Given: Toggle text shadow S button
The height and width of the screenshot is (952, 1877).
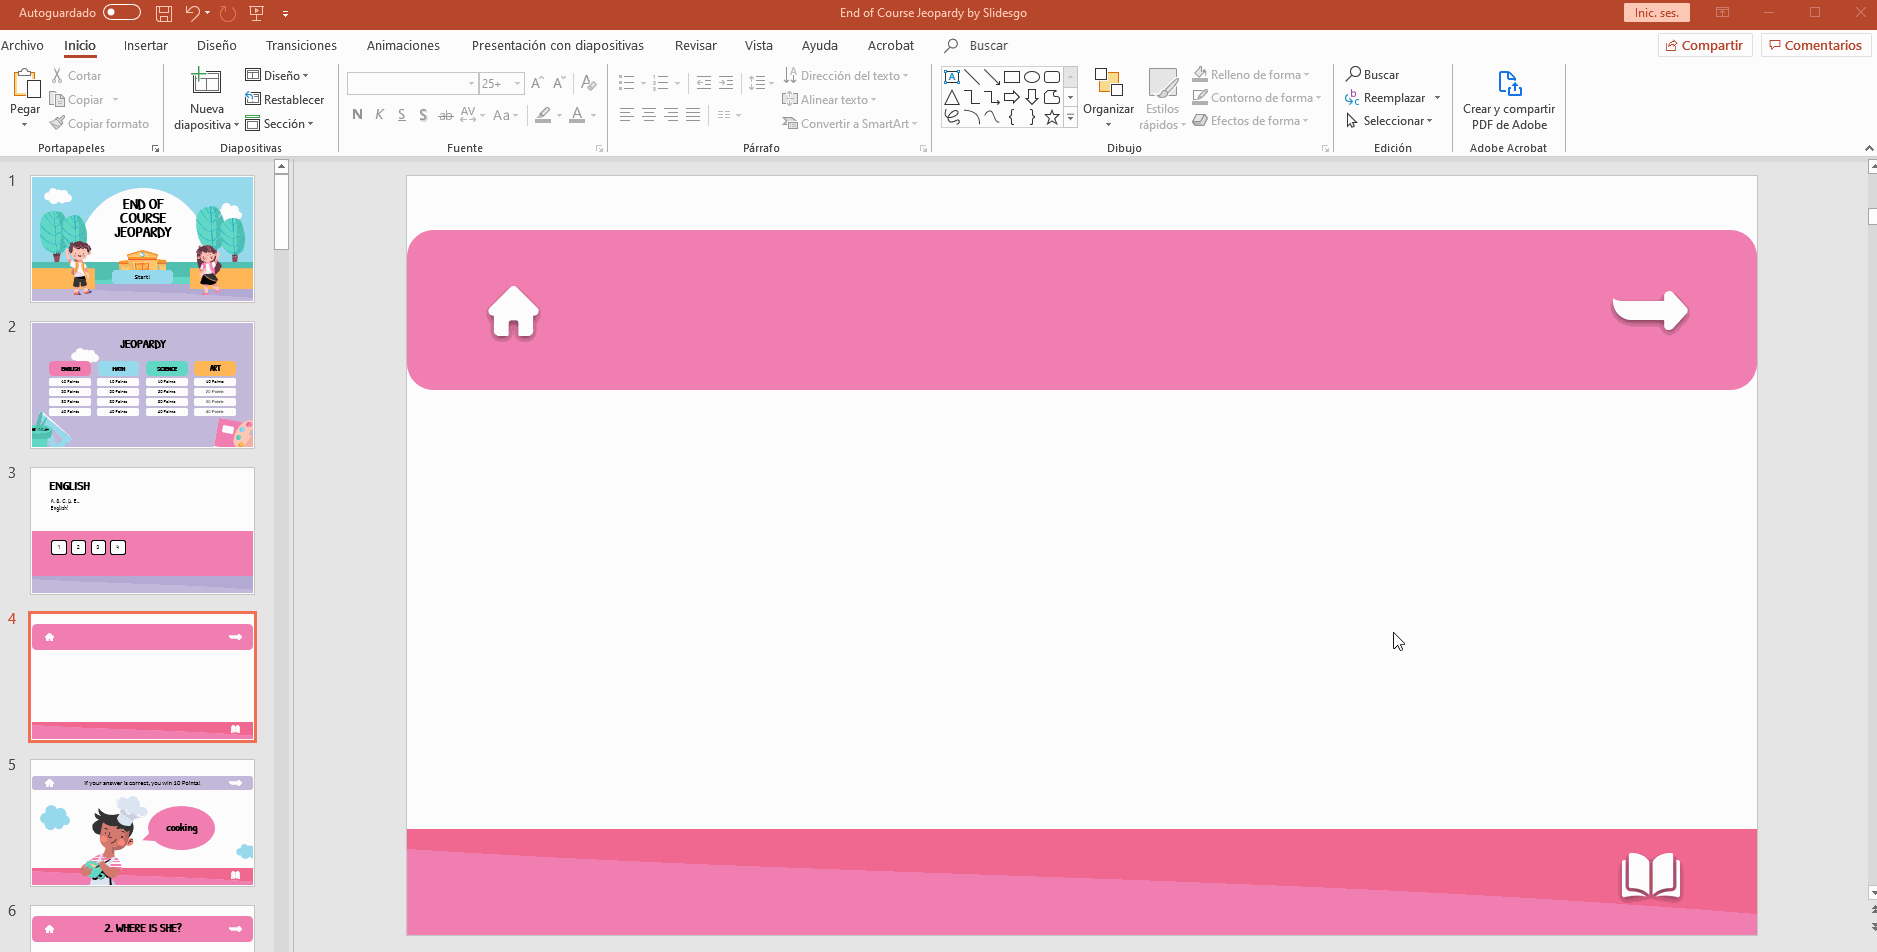Looking at the screenshot, I should point(423,115).
